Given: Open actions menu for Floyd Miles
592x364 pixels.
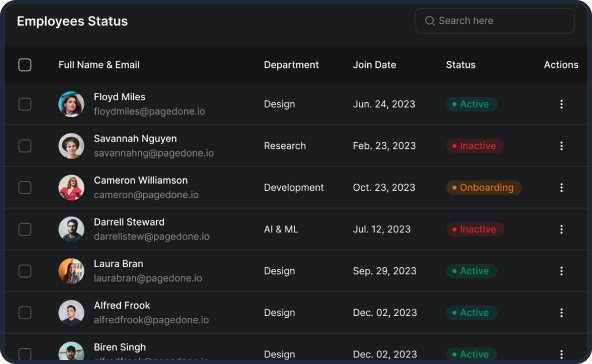Looking at the screenshot, I should pyautogui.click(x=561, y=104).
